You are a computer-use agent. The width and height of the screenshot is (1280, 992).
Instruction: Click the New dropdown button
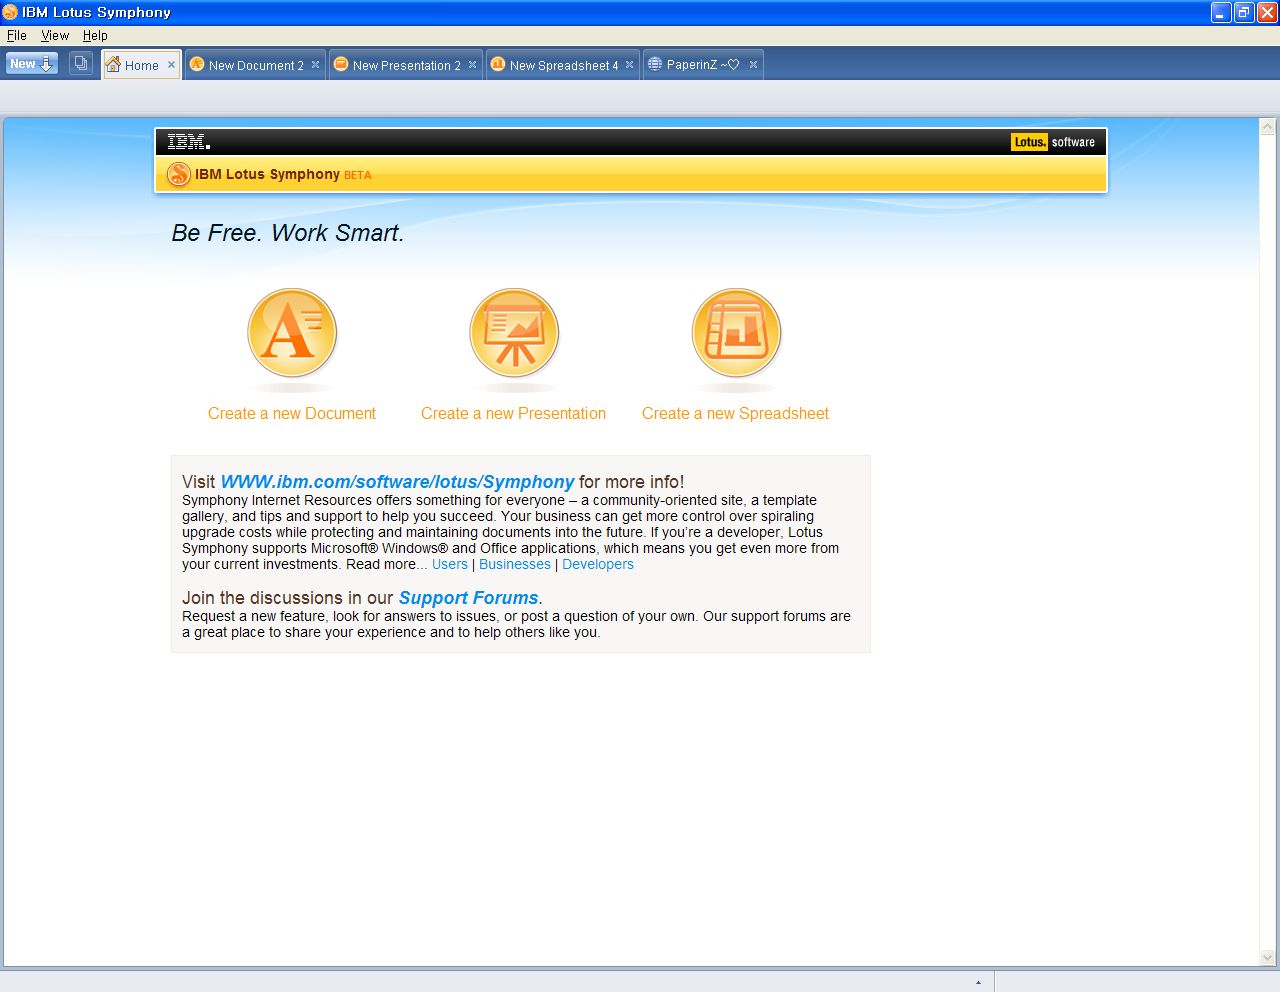click(x=32, y=64)
